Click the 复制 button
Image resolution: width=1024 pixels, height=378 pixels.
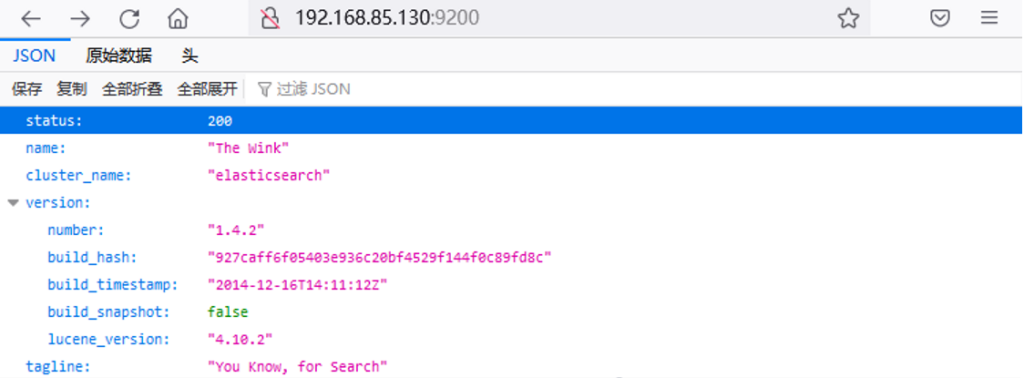tap(72, 89)
